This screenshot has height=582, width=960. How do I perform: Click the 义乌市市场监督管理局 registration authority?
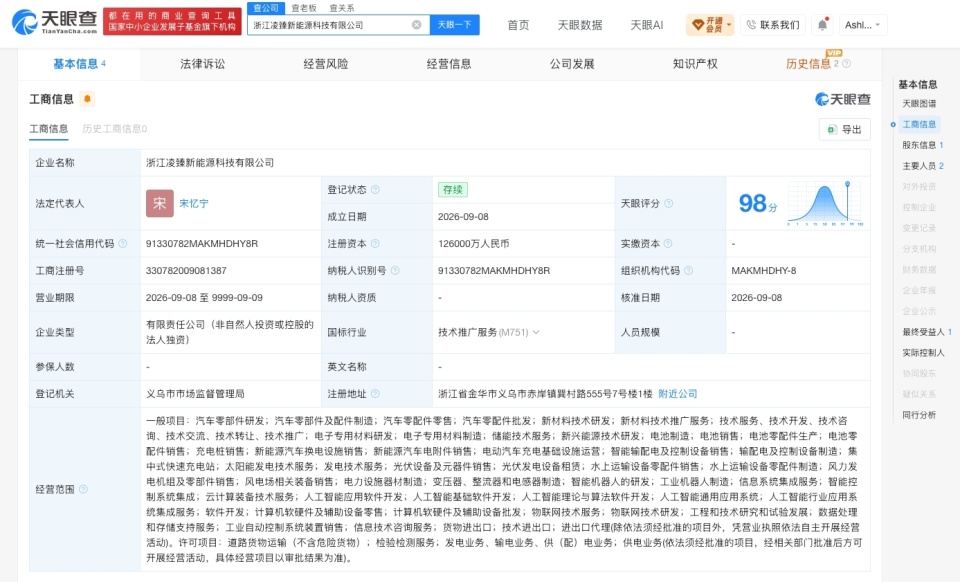[195, 394]
